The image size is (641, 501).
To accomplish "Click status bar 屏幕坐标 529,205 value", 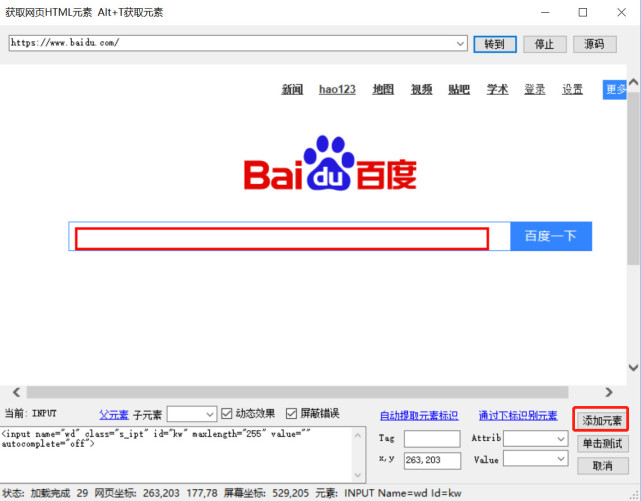I will click(x=291, y=493).
